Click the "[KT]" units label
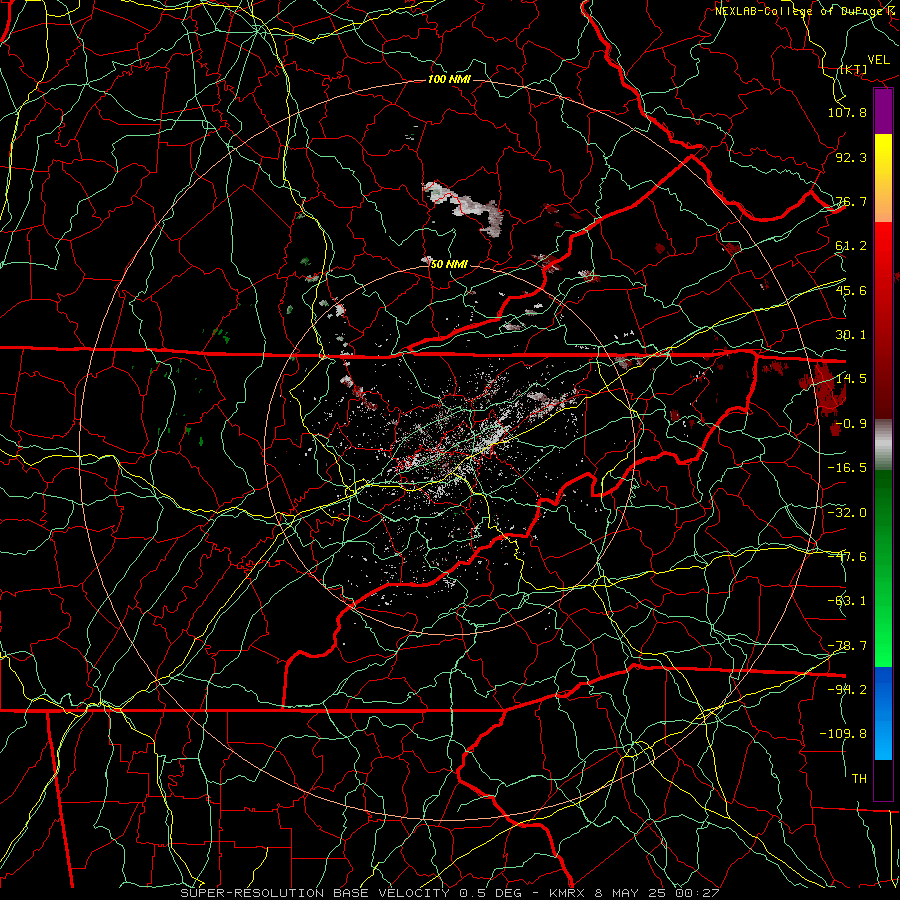This screenshot has width=900, height=900. [853, 69]
